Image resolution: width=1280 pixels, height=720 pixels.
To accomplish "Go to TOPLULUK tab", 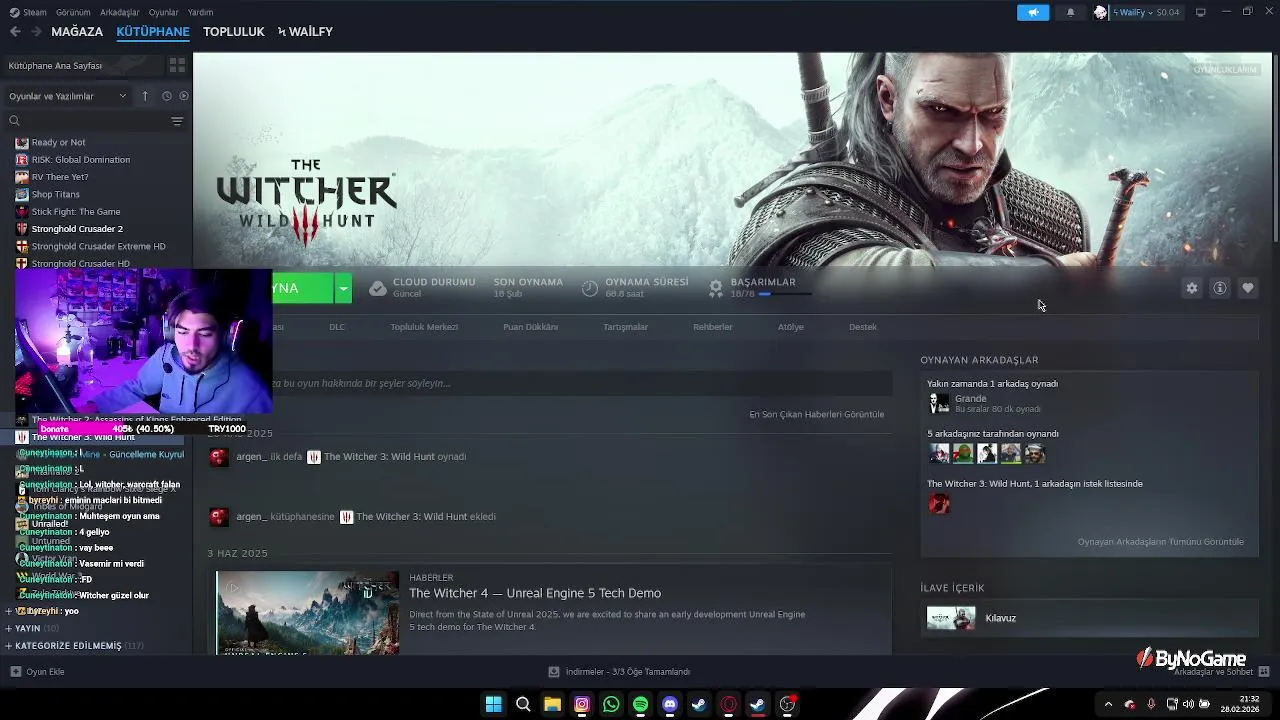I will point(234,32).
